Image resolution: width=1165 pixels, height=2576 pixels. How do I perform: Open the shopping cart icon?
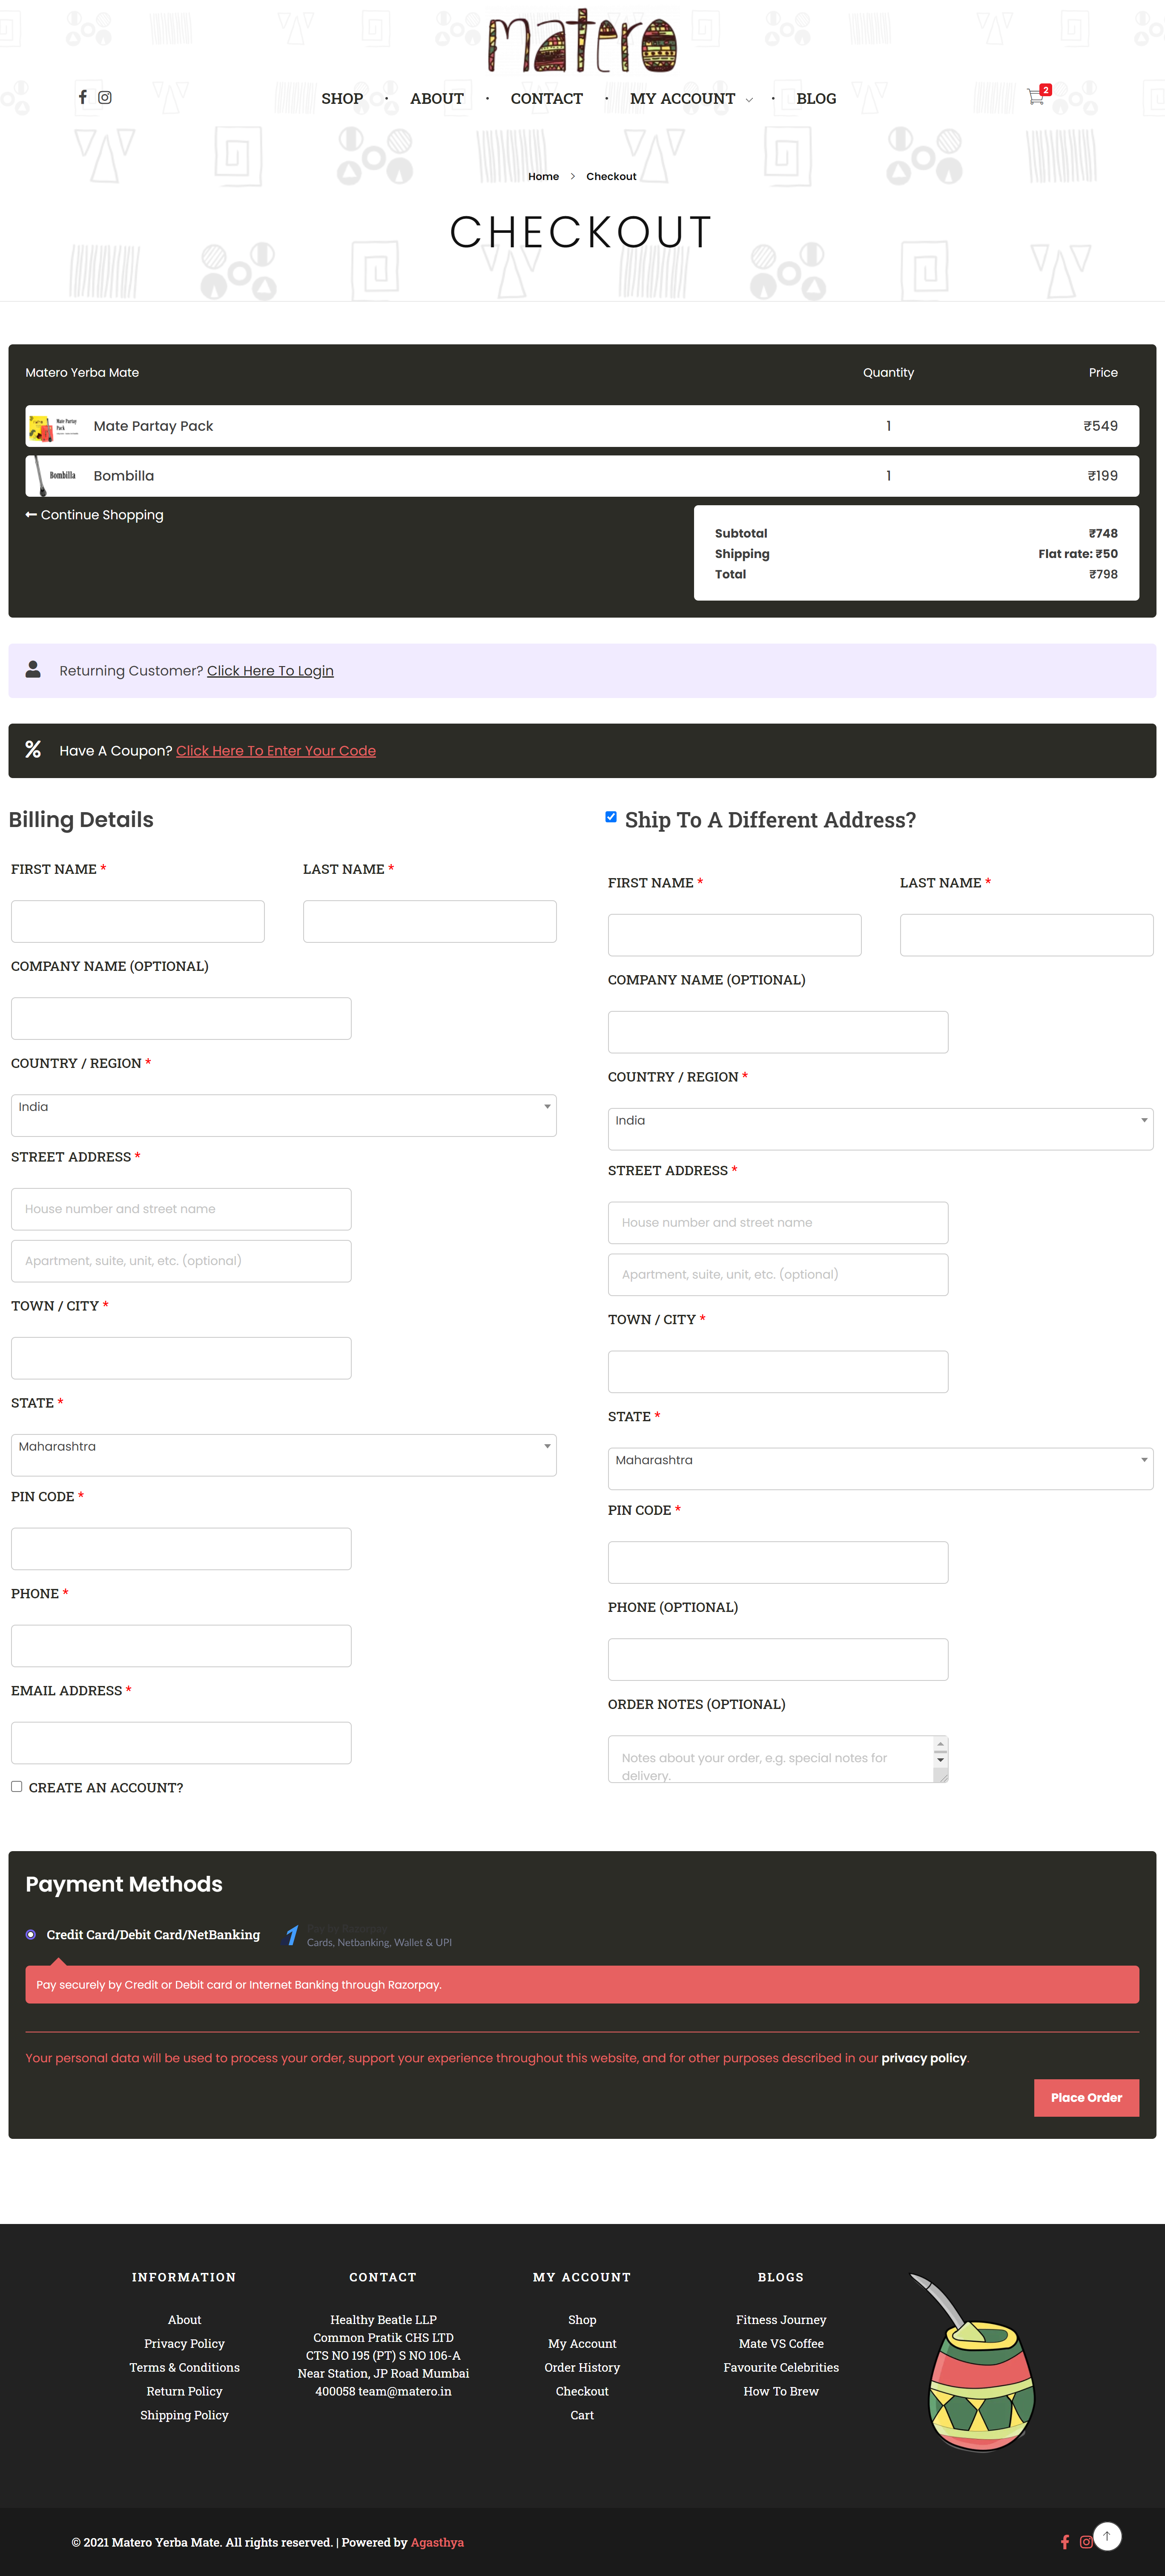coord(1036,97)
